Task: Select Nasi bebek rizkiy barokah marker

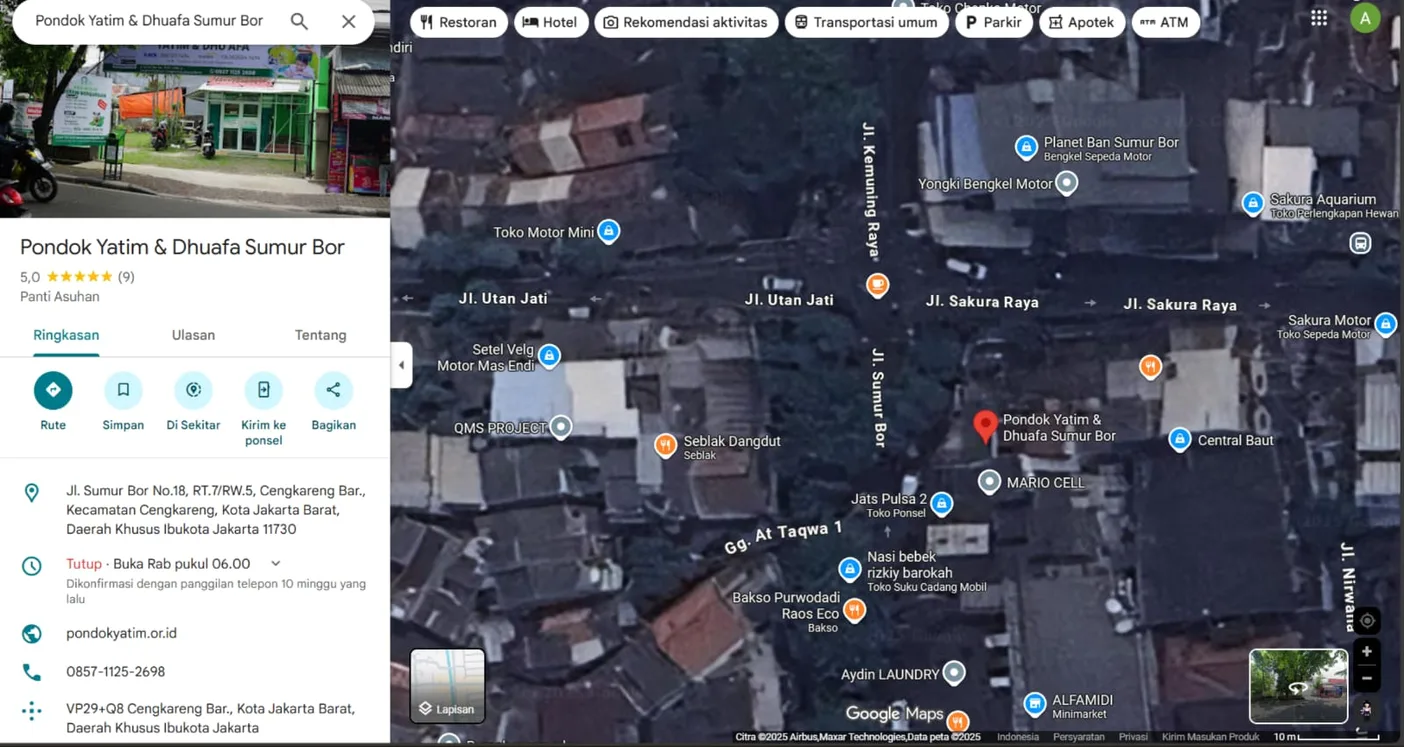Action: [850, 570]
